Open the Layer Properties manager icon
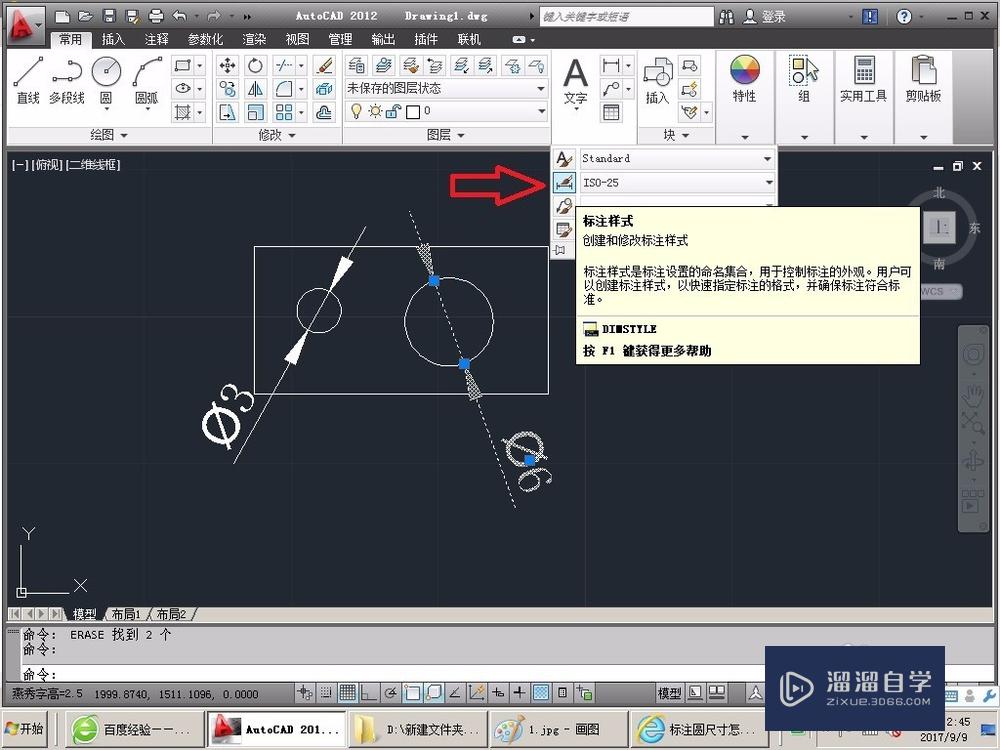1000x750 pixels. [x=356, y=65]
